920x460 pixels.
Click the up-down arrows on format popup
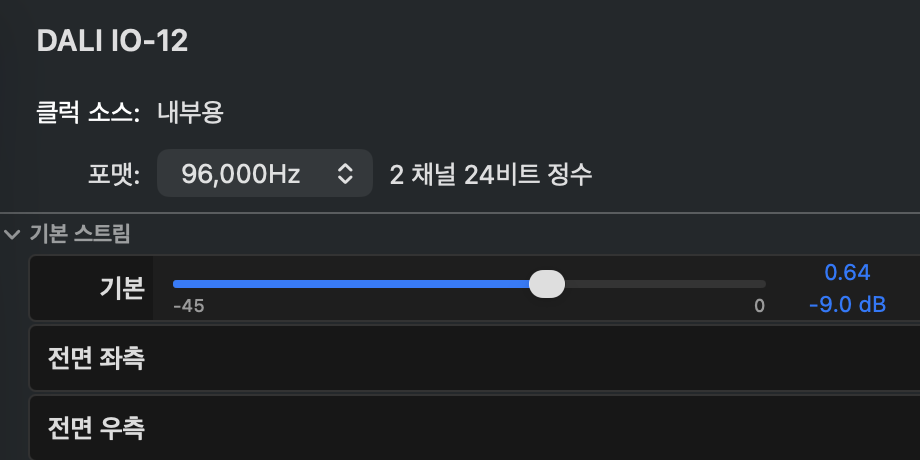click(x=345, y=174)
